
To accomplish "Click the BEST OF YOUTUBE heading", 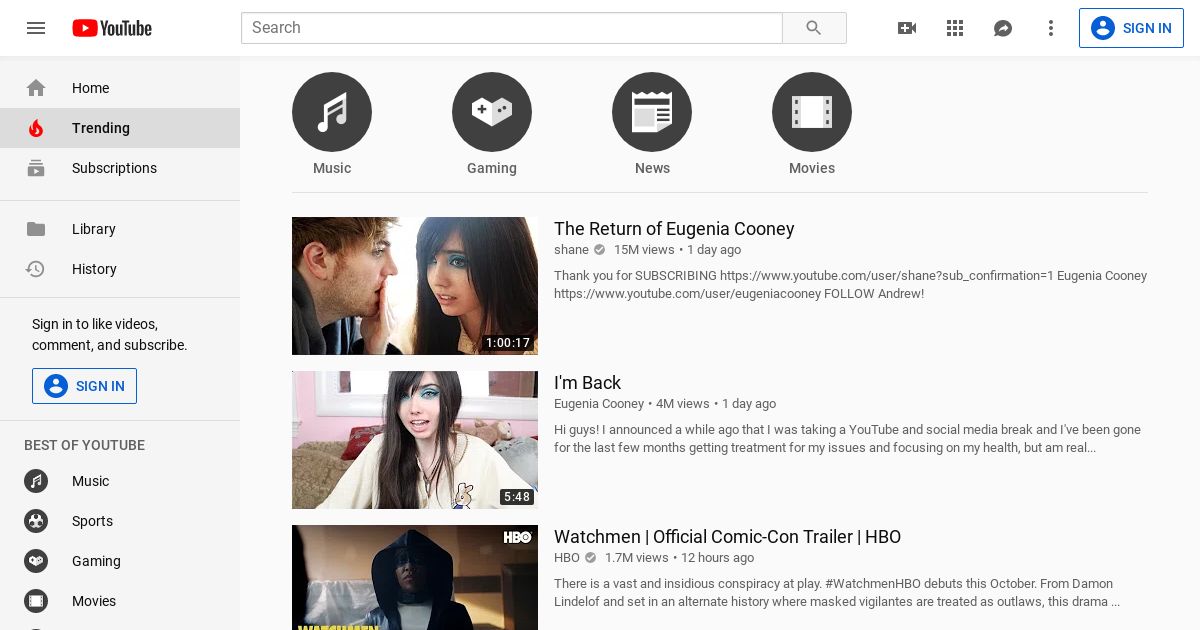I will pos(84,445).
